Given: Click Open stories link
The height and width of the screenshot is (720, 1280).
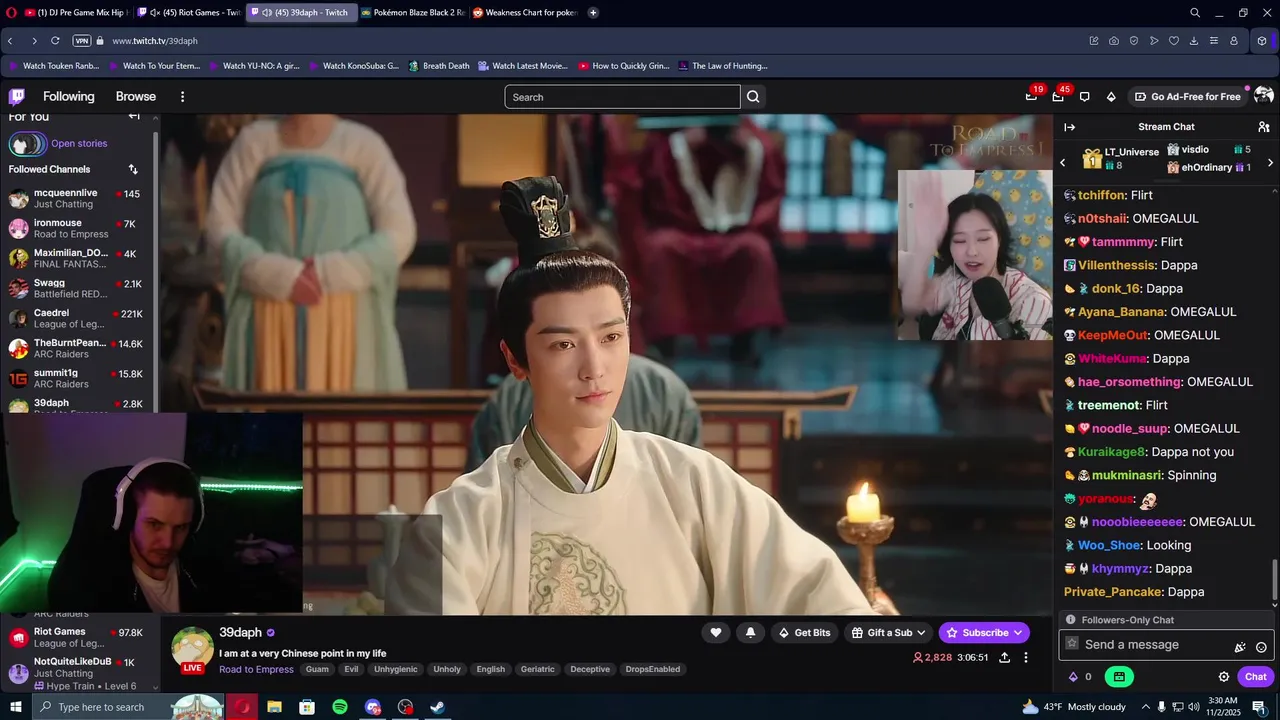Looking at the screenshot, I should tap(79, 144).
